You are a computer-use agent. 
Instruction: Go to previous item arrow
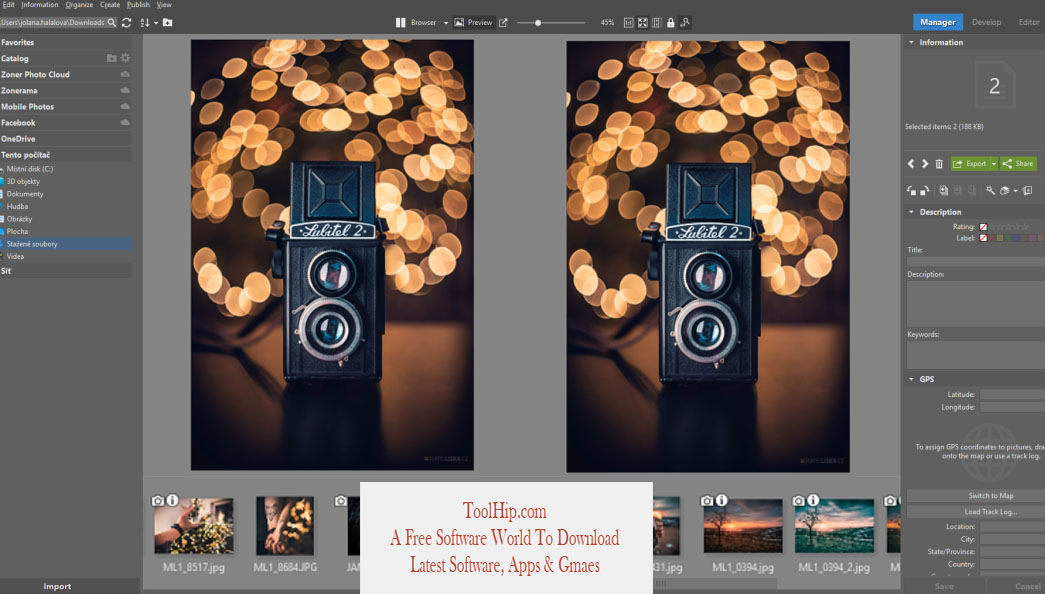911,163
